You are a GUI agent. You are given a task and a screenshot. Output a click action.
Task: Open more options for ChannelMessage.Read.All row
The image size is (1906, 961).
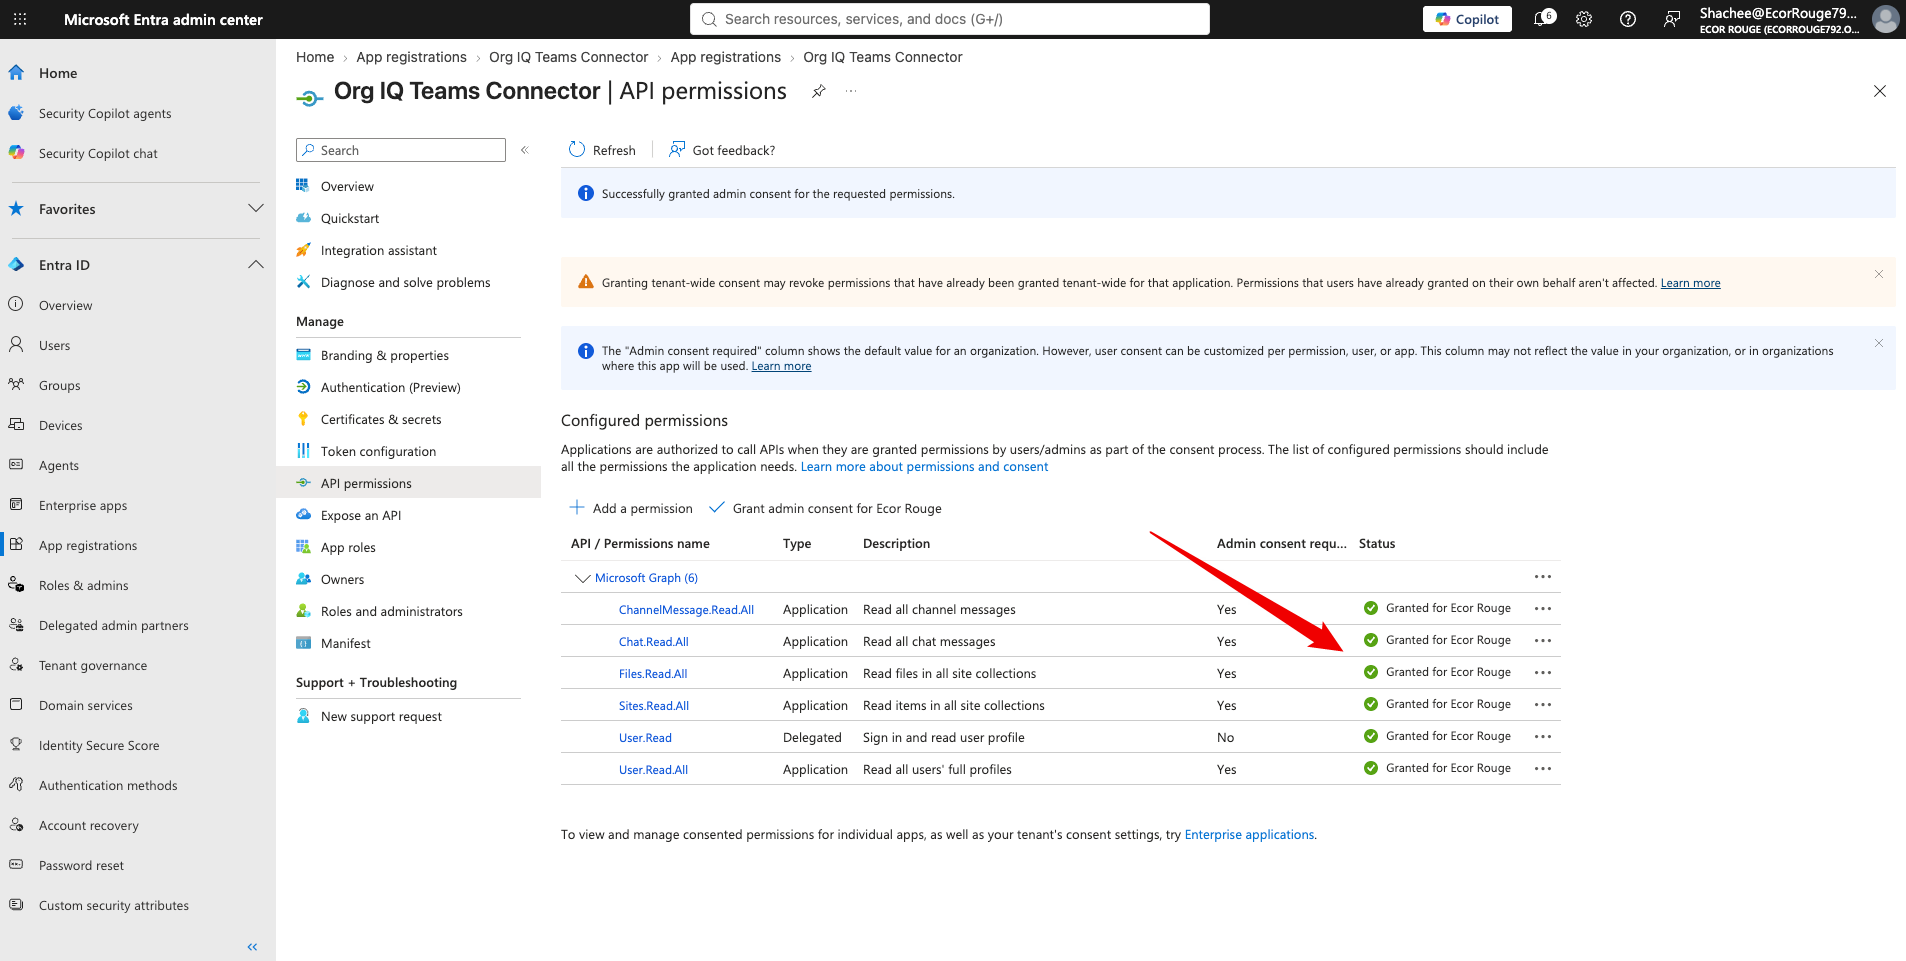[1543, 609]
